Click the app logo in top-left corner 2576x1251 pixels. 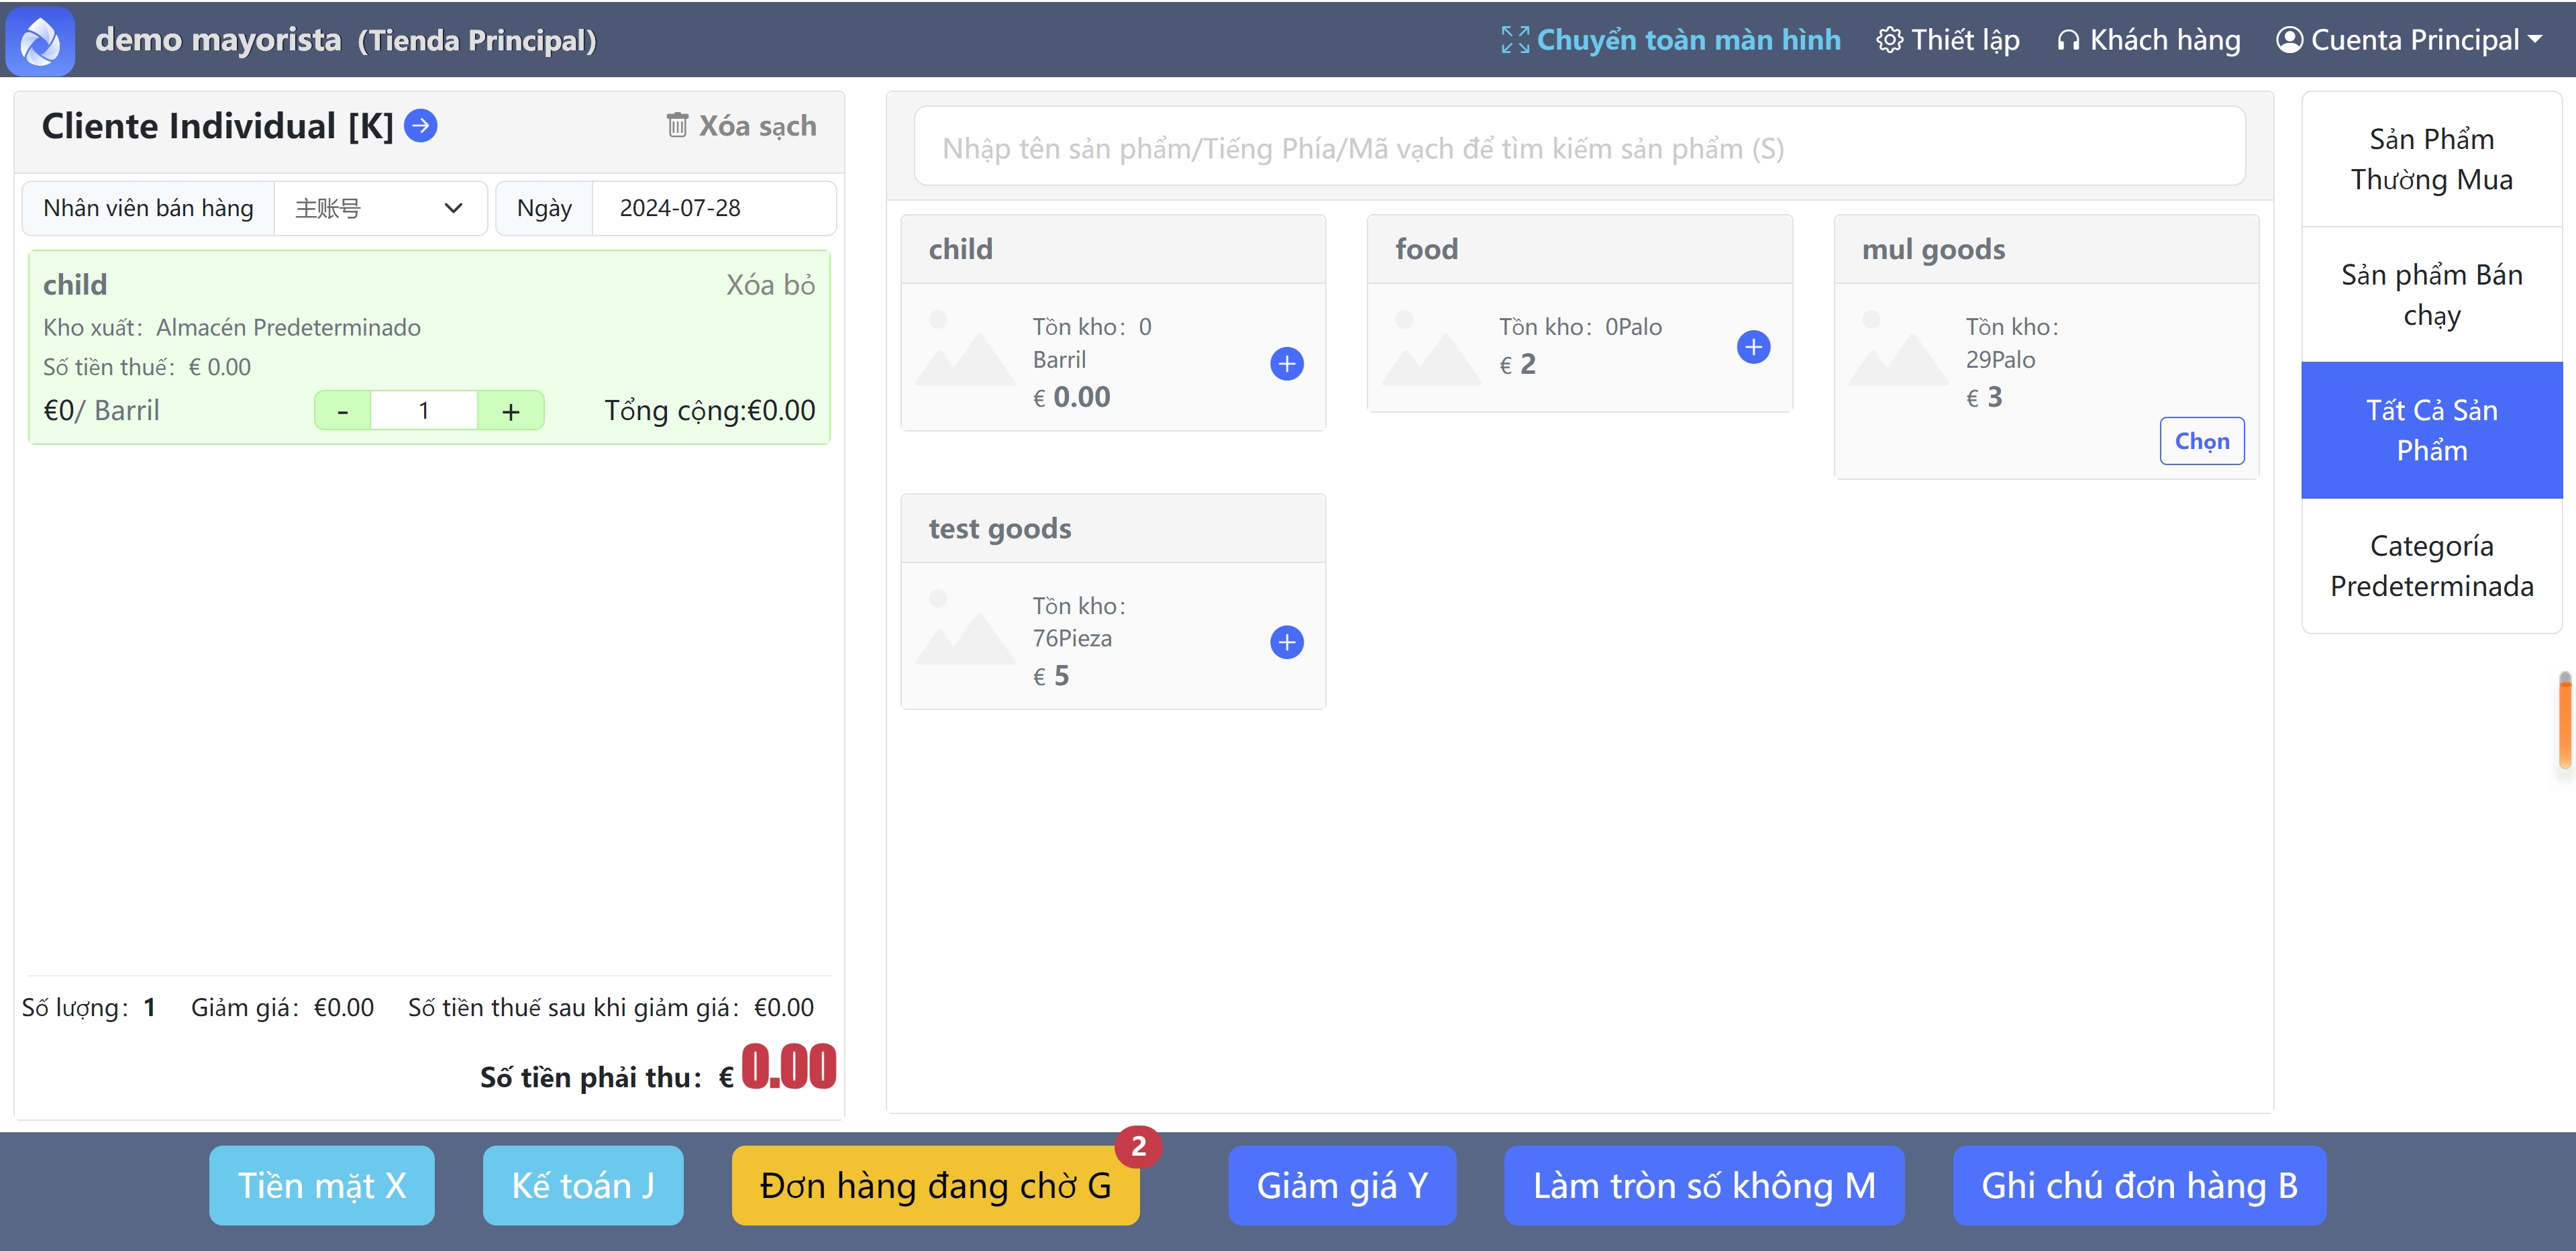(40, 40)
